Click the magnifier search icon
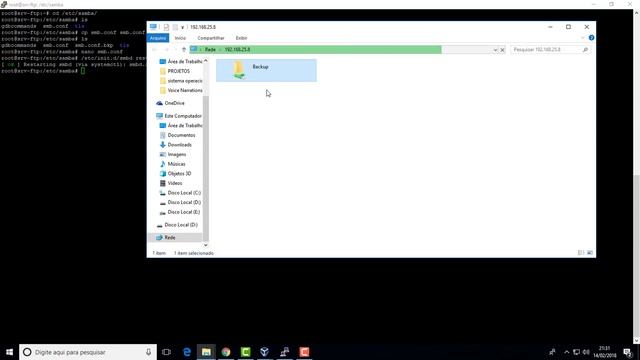This screenshot has height=360, width=640. (x=585, y=49)
